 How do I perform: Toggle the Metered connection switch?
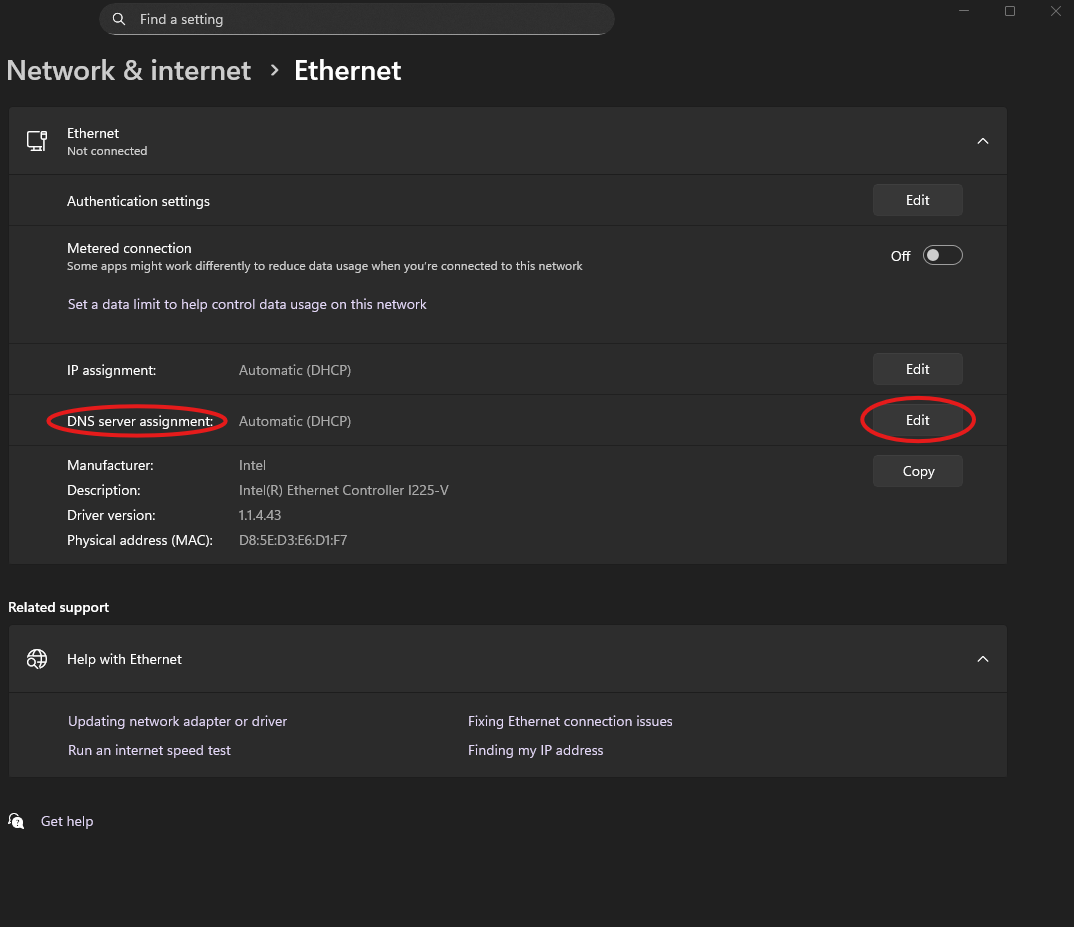[x=941, y=255]
